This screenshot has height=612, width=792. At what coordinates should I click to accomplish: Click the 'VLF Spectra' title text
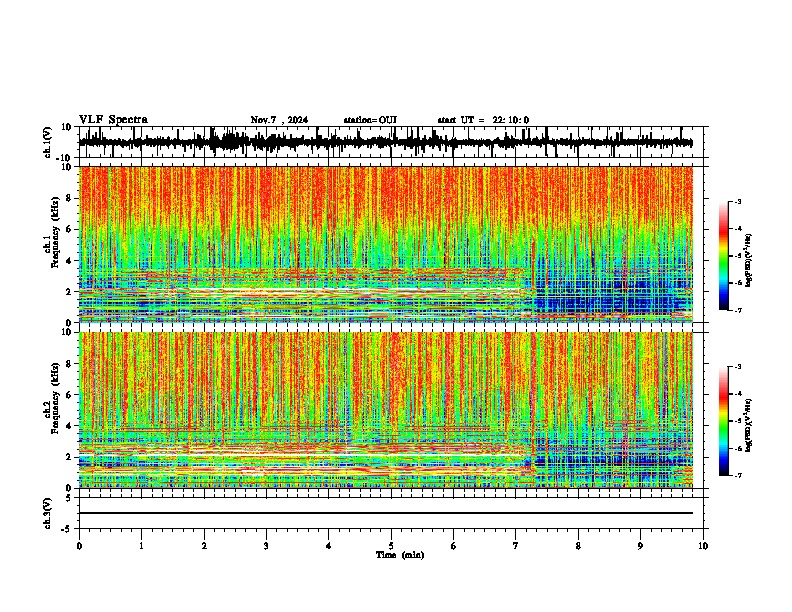pos(113,120)
